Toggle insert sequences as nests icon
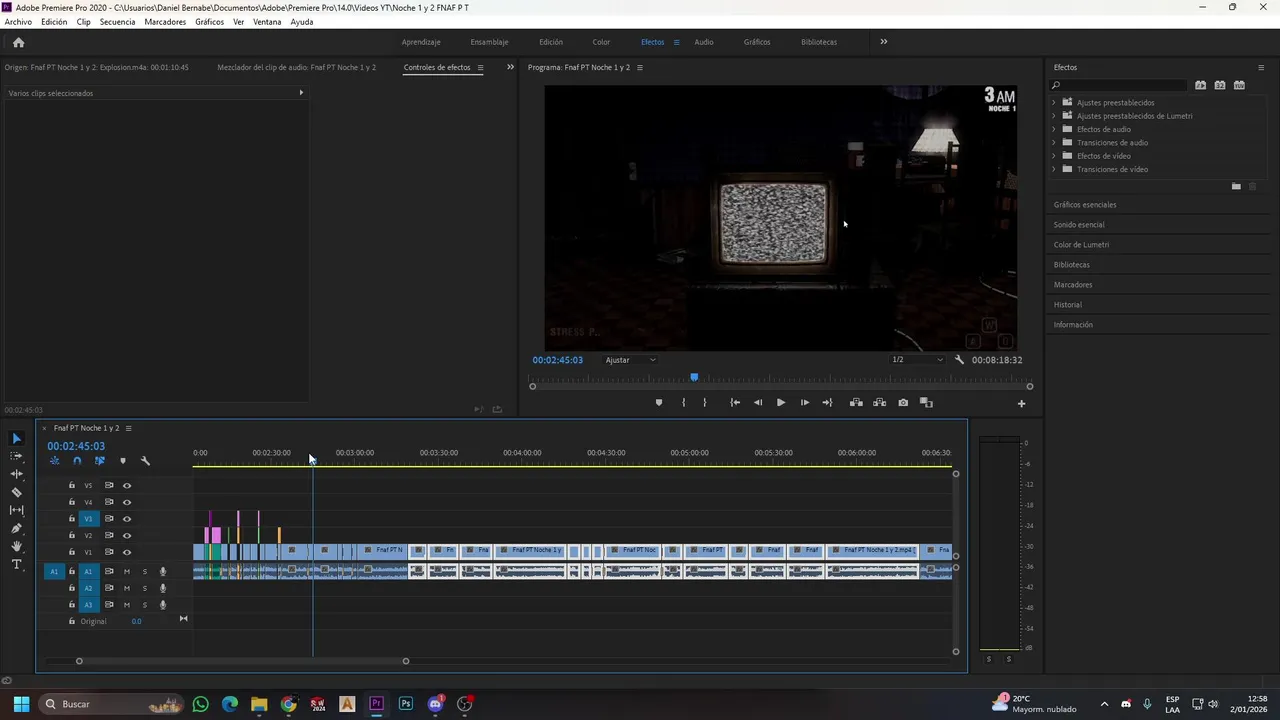The image size is (1280, 720). coord(54,461)
